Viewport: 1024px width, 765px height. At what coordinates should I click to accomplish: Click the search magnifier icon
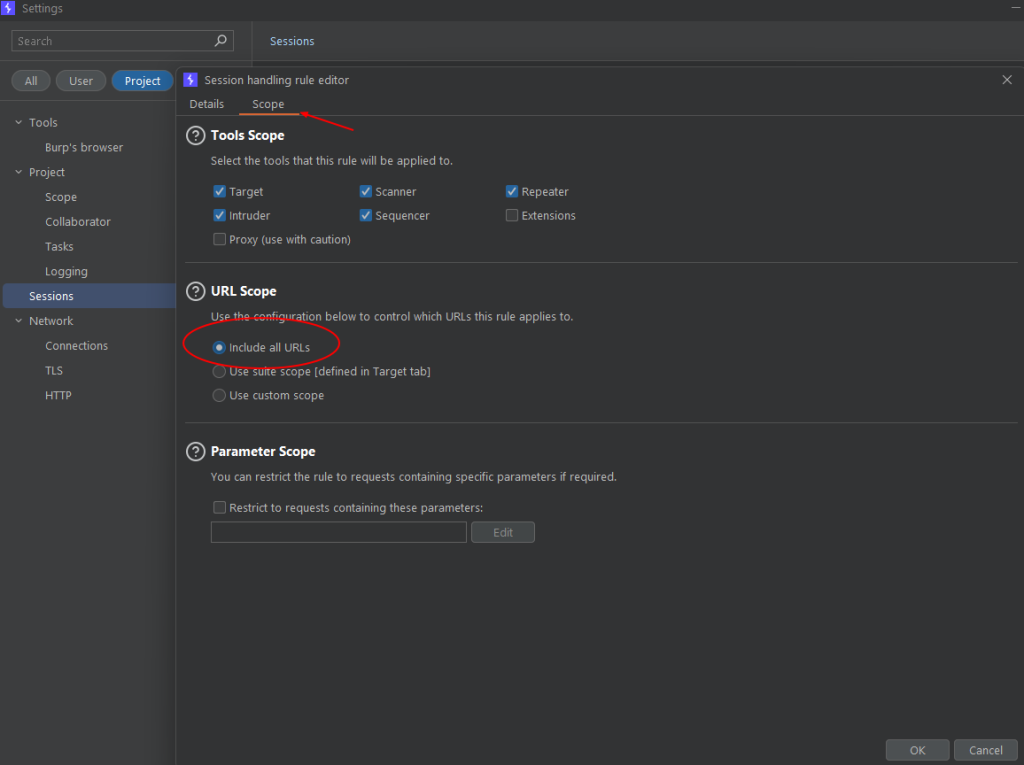click(221, 41)
